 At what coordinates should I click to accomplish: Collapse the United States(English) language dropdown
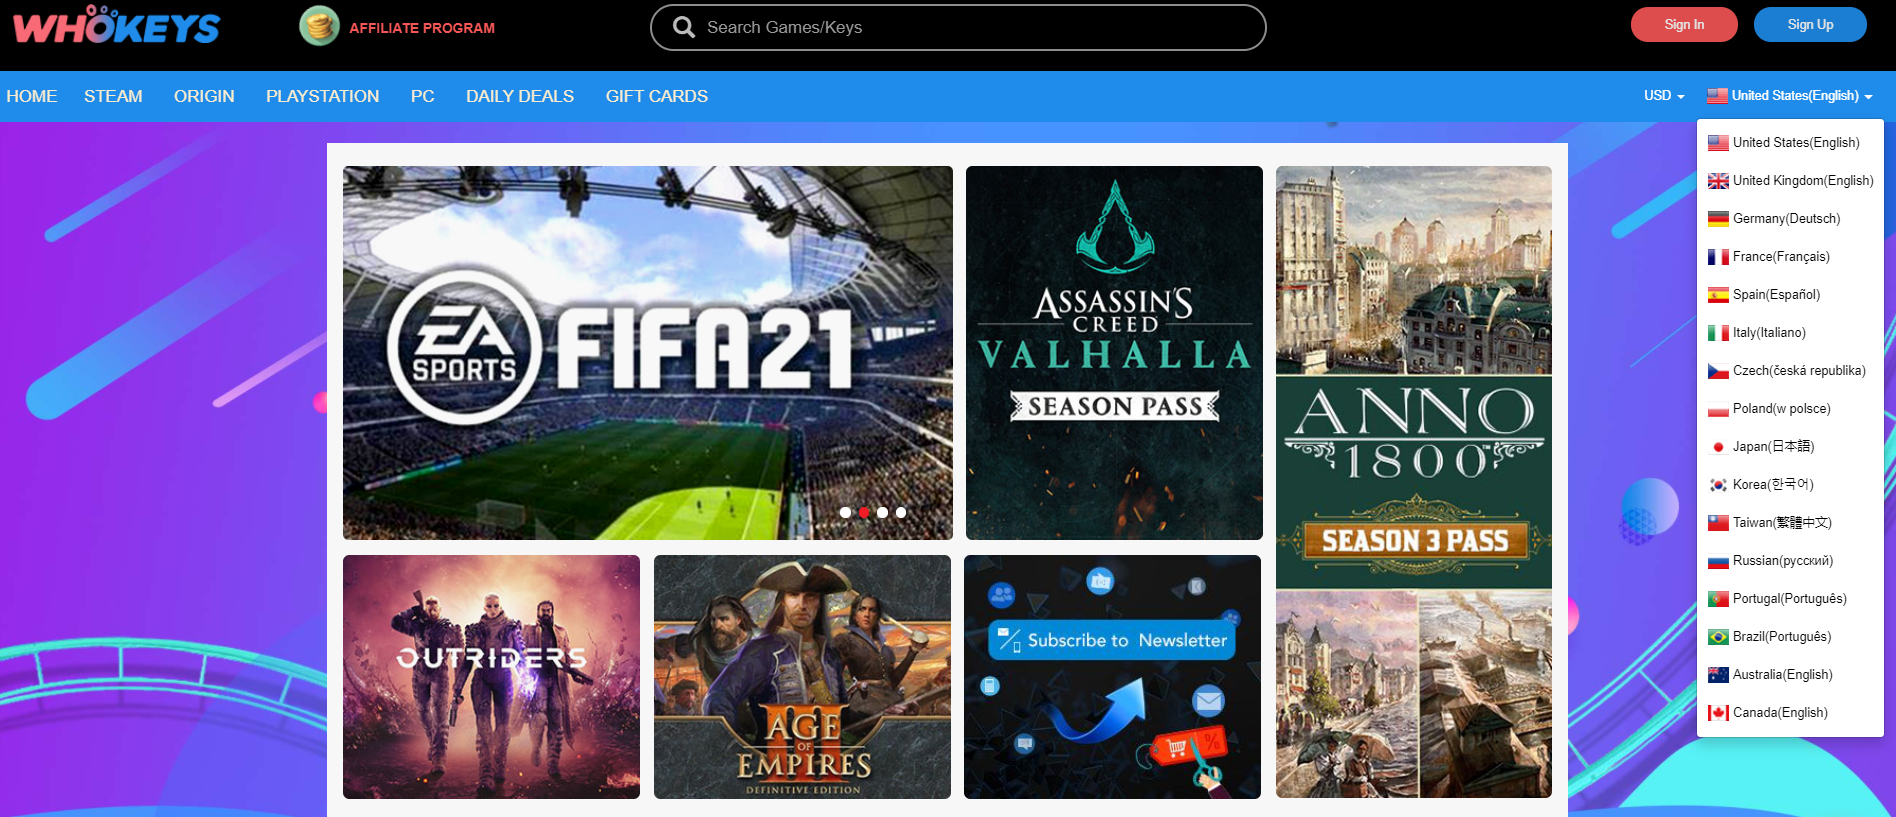tap(1790, 96)
